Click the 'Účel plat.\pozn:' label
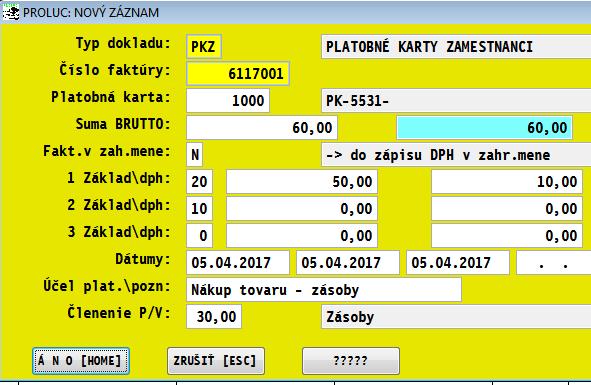Image resolution: width=591 pixels, height=385 pixels. [107, 286]
